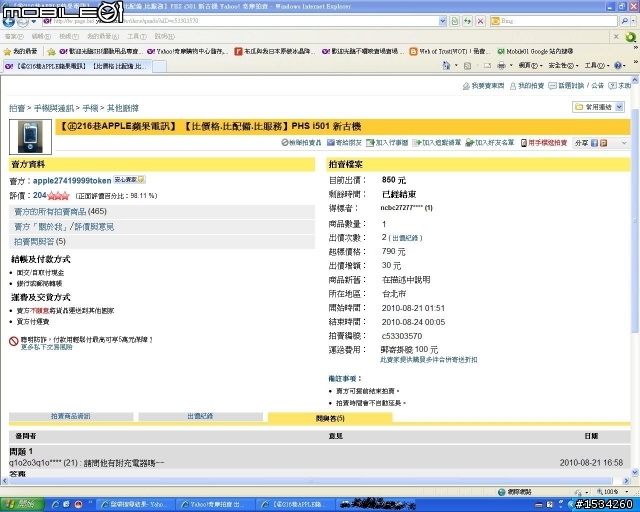
Task: Click the combined shipping discount link
Action: 429,360
